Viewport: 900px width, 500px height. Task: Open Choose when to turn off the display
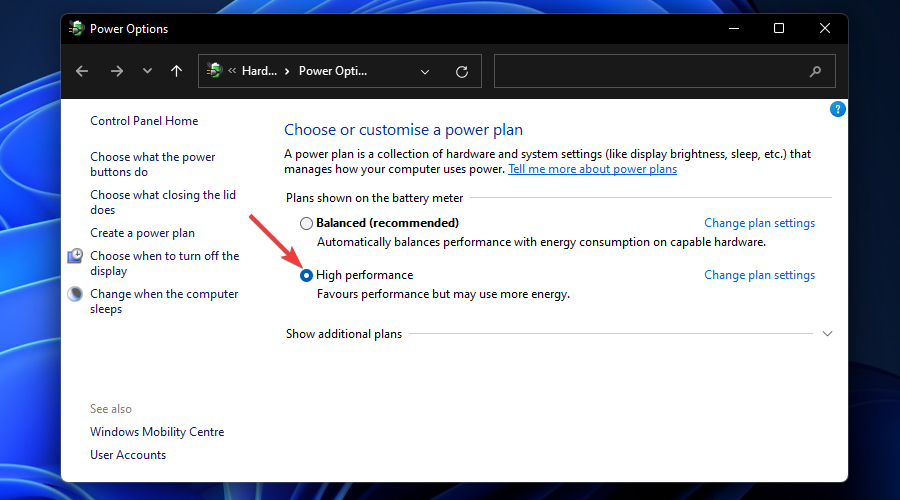coord(165,263)
